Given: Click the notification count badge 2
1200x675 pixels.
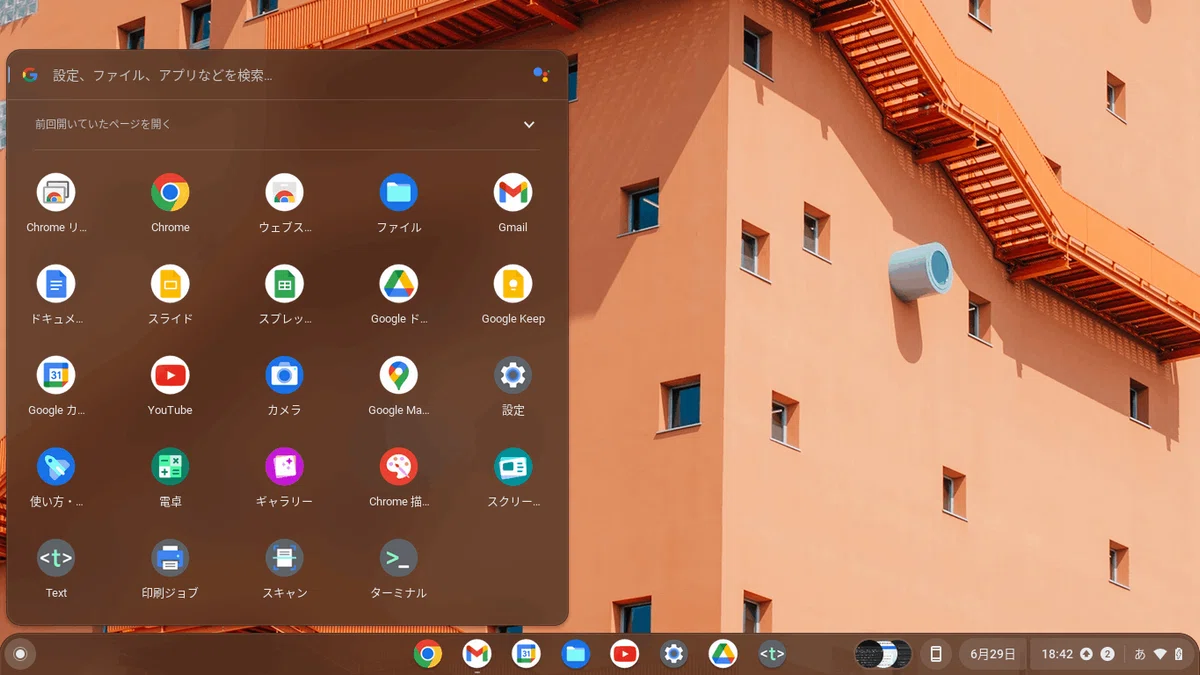Looking at the screenshot, I should coord(1107,654).
